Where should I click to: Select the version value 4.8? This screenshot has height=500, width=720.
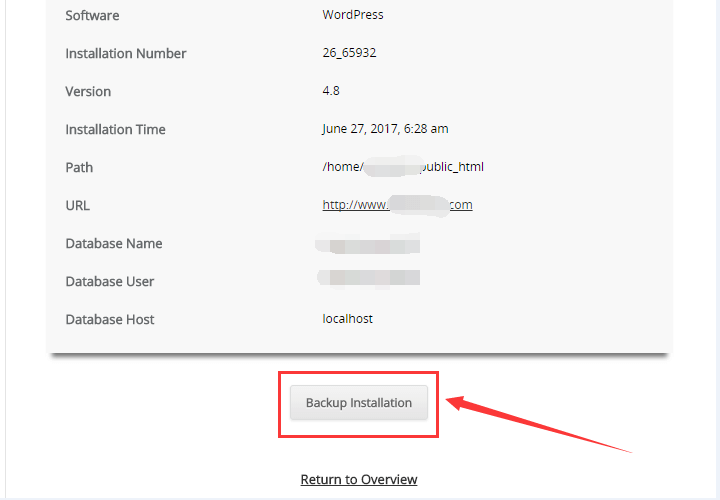[x=331, y=91]
